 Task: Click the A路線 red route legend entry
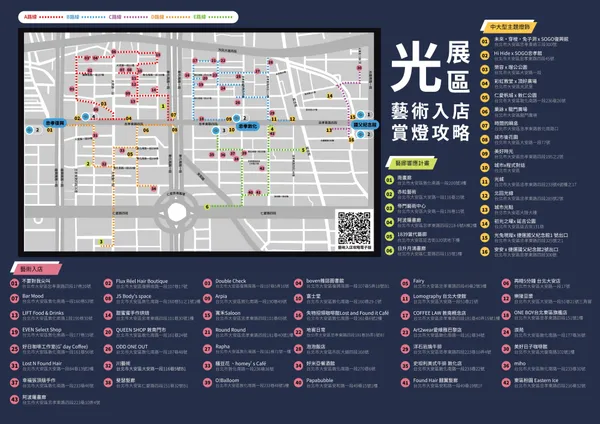pyautogui.click(x=43, y=17)
